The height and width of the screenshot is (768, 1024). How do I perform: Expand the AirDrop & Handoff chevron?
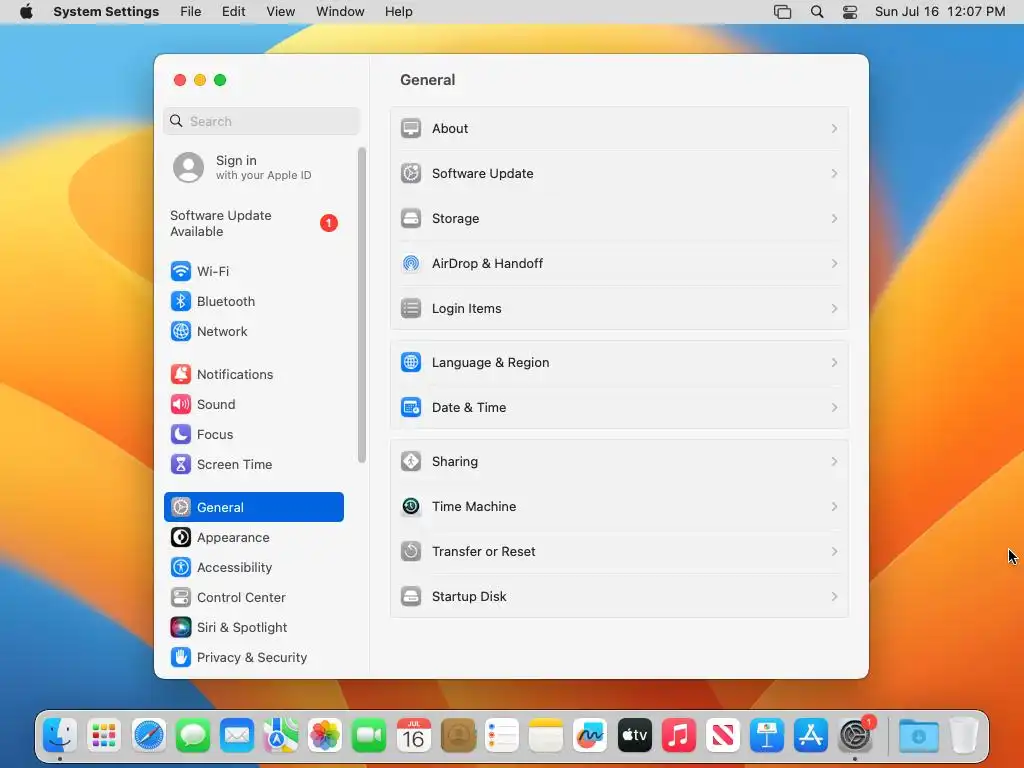(x=834, y=264)
